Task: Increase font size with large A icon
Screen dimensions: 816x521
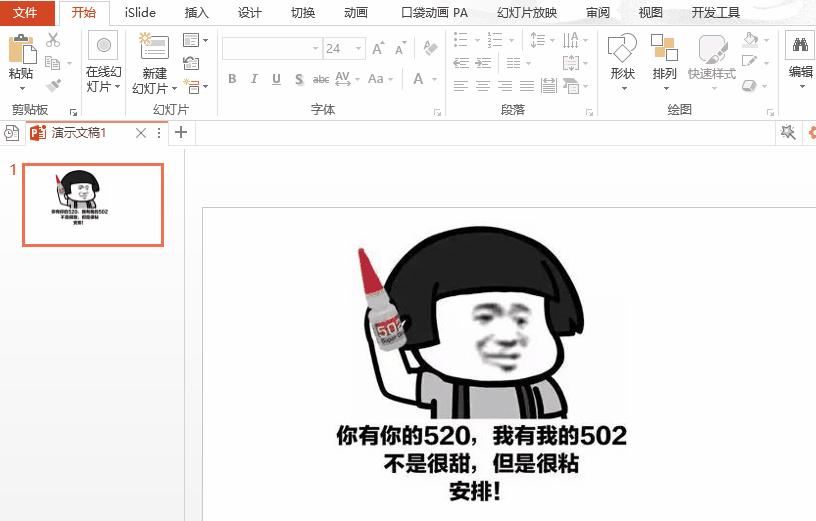Action: [378, 48]
